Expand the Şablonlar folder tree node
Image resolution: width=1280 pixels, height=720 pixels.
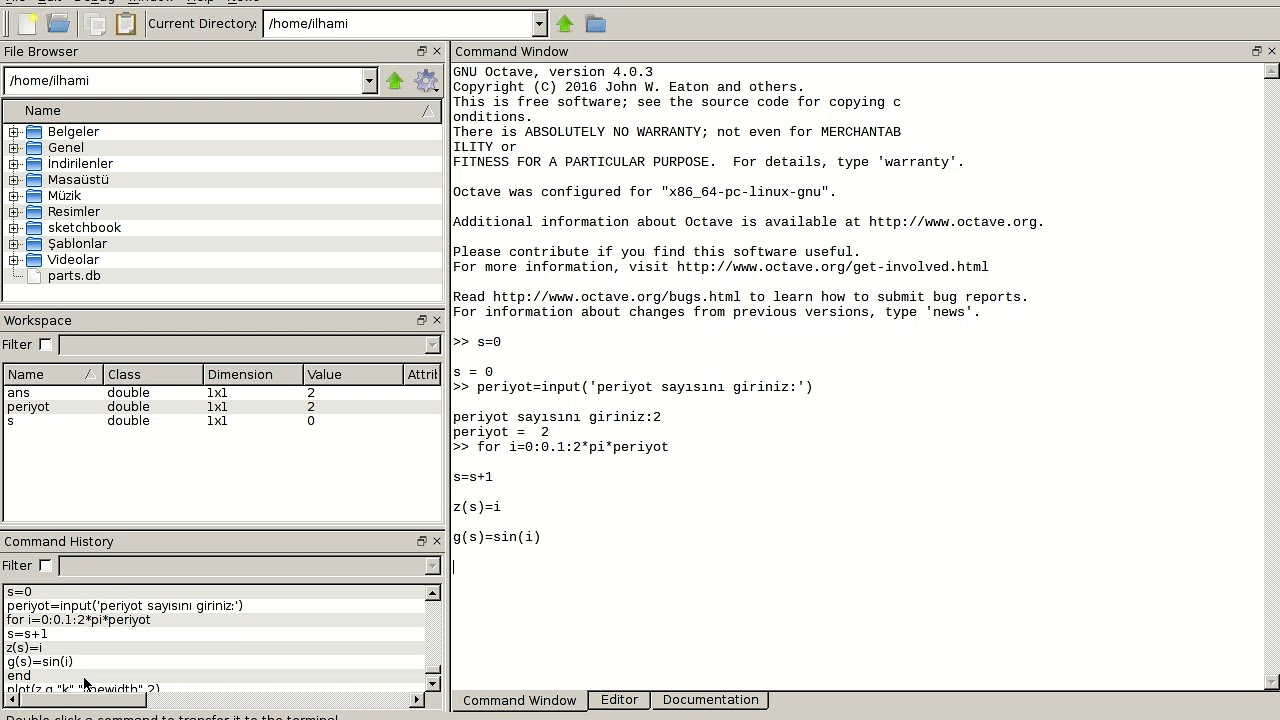(x=14, y=244)
